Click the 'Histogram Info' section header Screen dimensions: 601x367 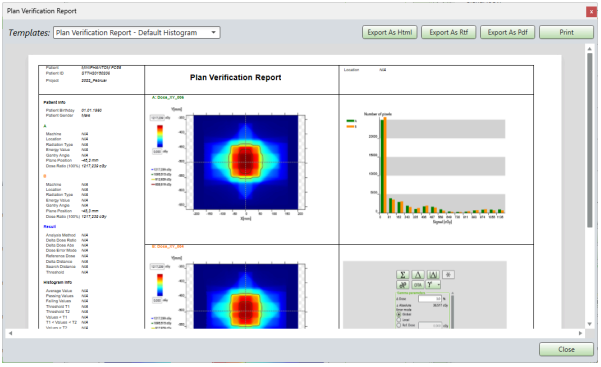(x=57, y=282)
